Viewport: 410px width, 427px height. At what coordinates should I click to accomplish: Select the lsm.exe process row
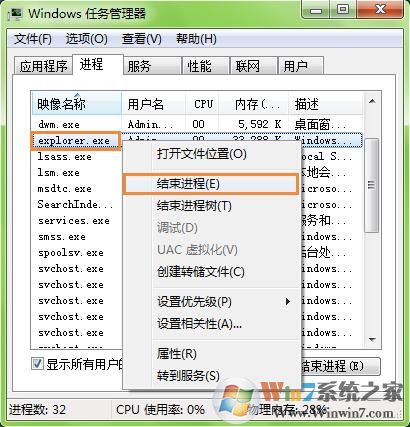click(77, 173)
